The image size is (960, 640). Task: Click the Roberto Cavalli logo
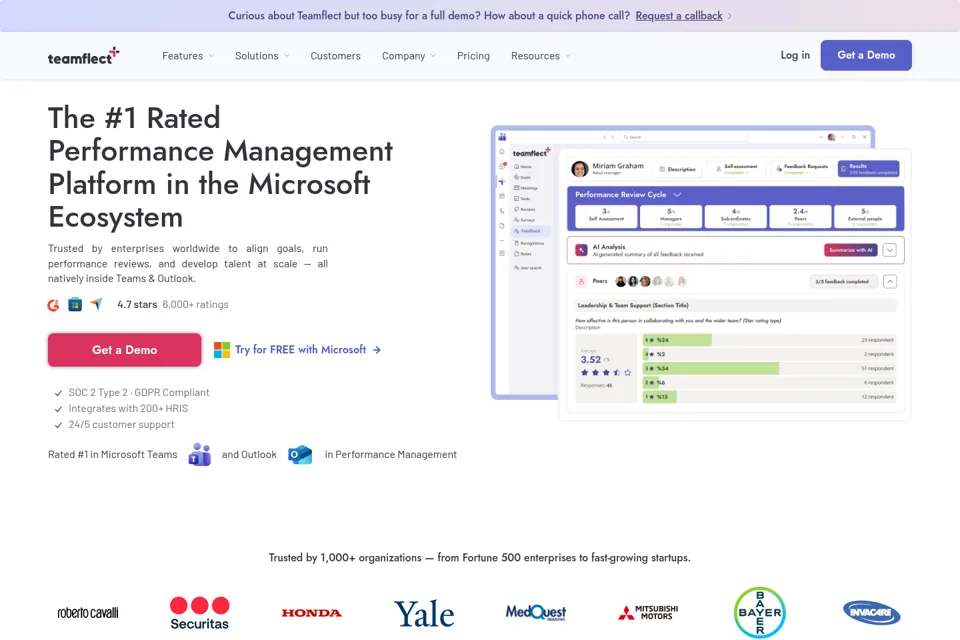tap(88, 612)
